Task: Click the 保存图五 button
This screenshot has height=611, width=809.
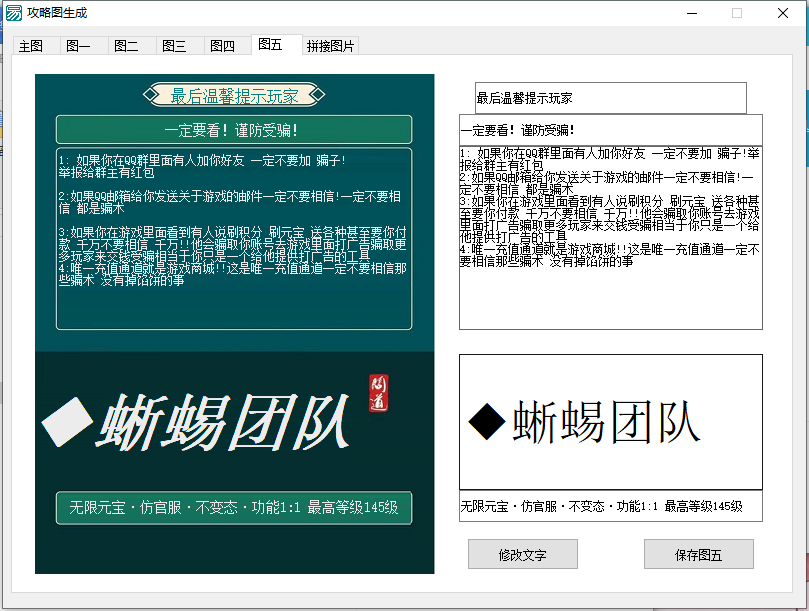Action: 698,554
